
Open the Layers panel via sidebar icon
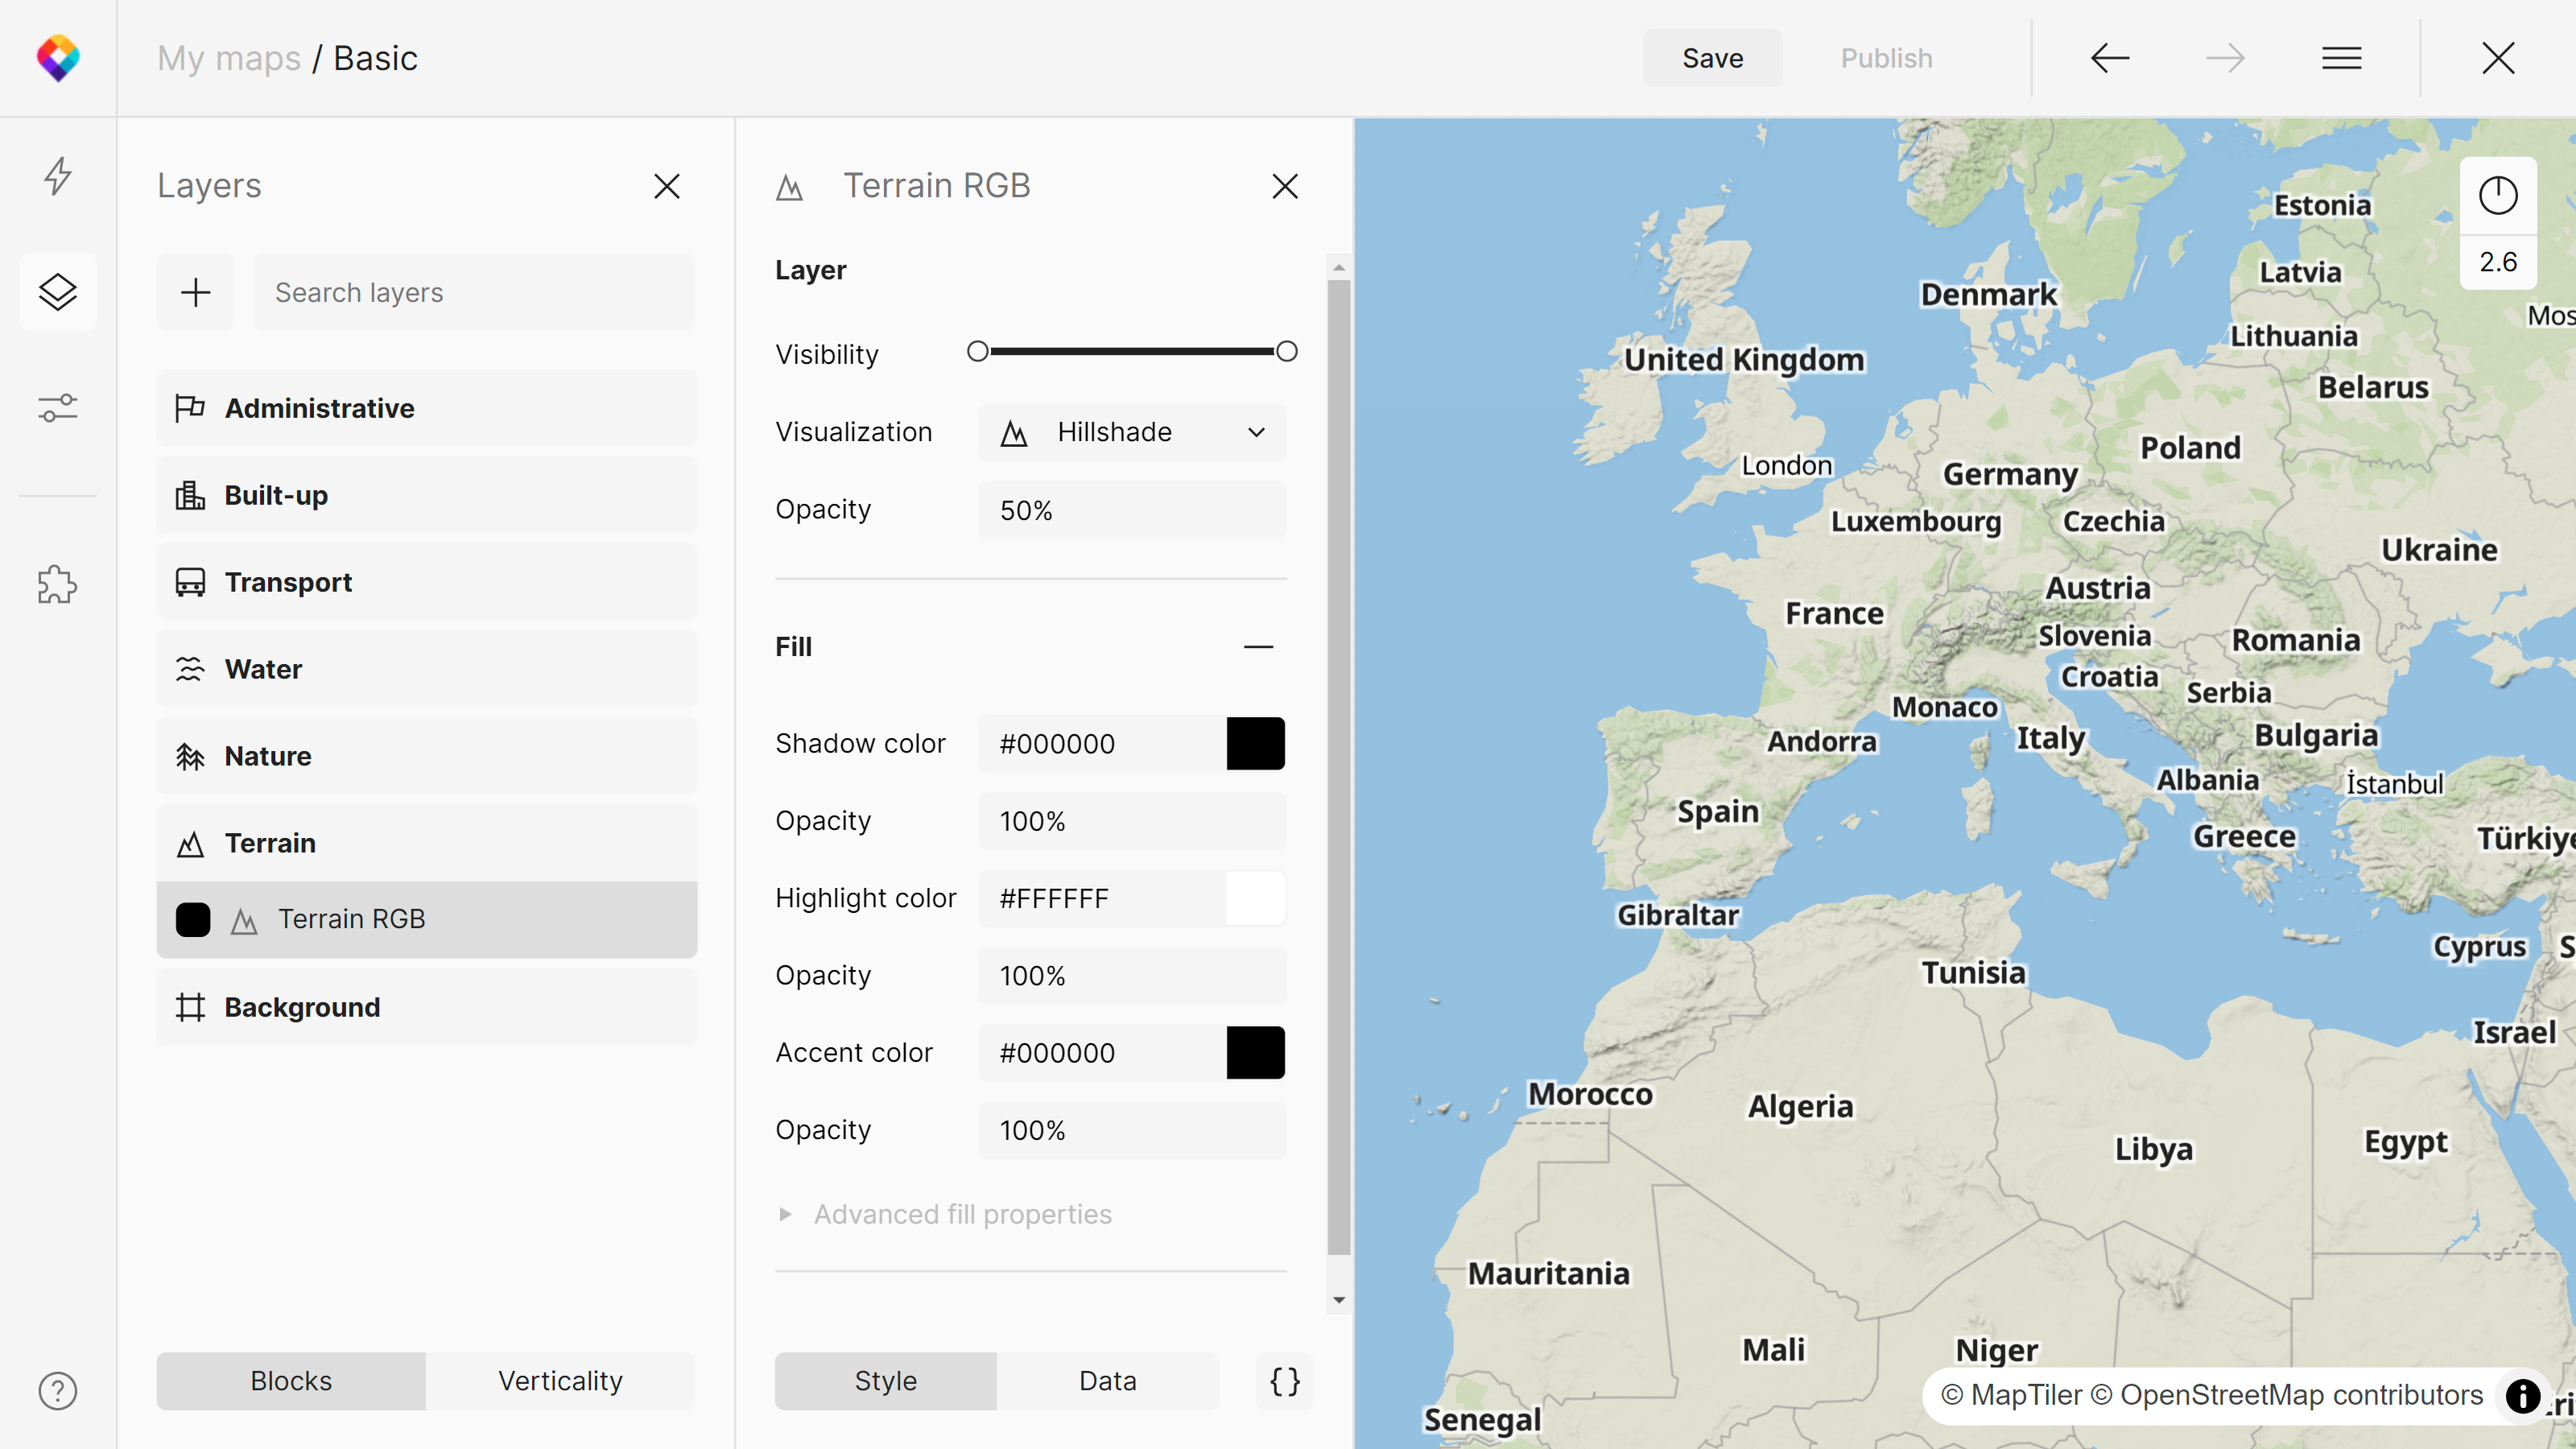point(58,292)
